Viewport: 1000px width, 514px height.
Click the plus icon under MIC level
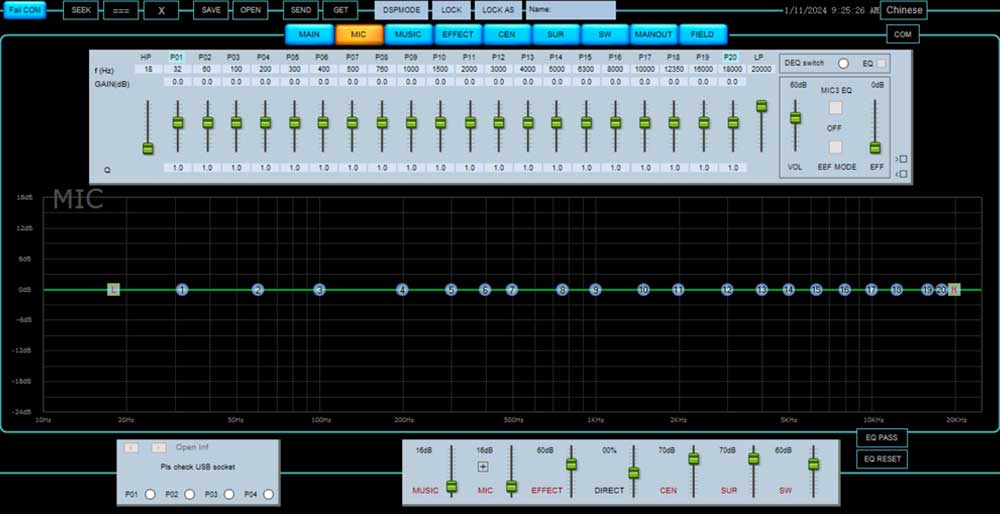[x=483, y=467]
